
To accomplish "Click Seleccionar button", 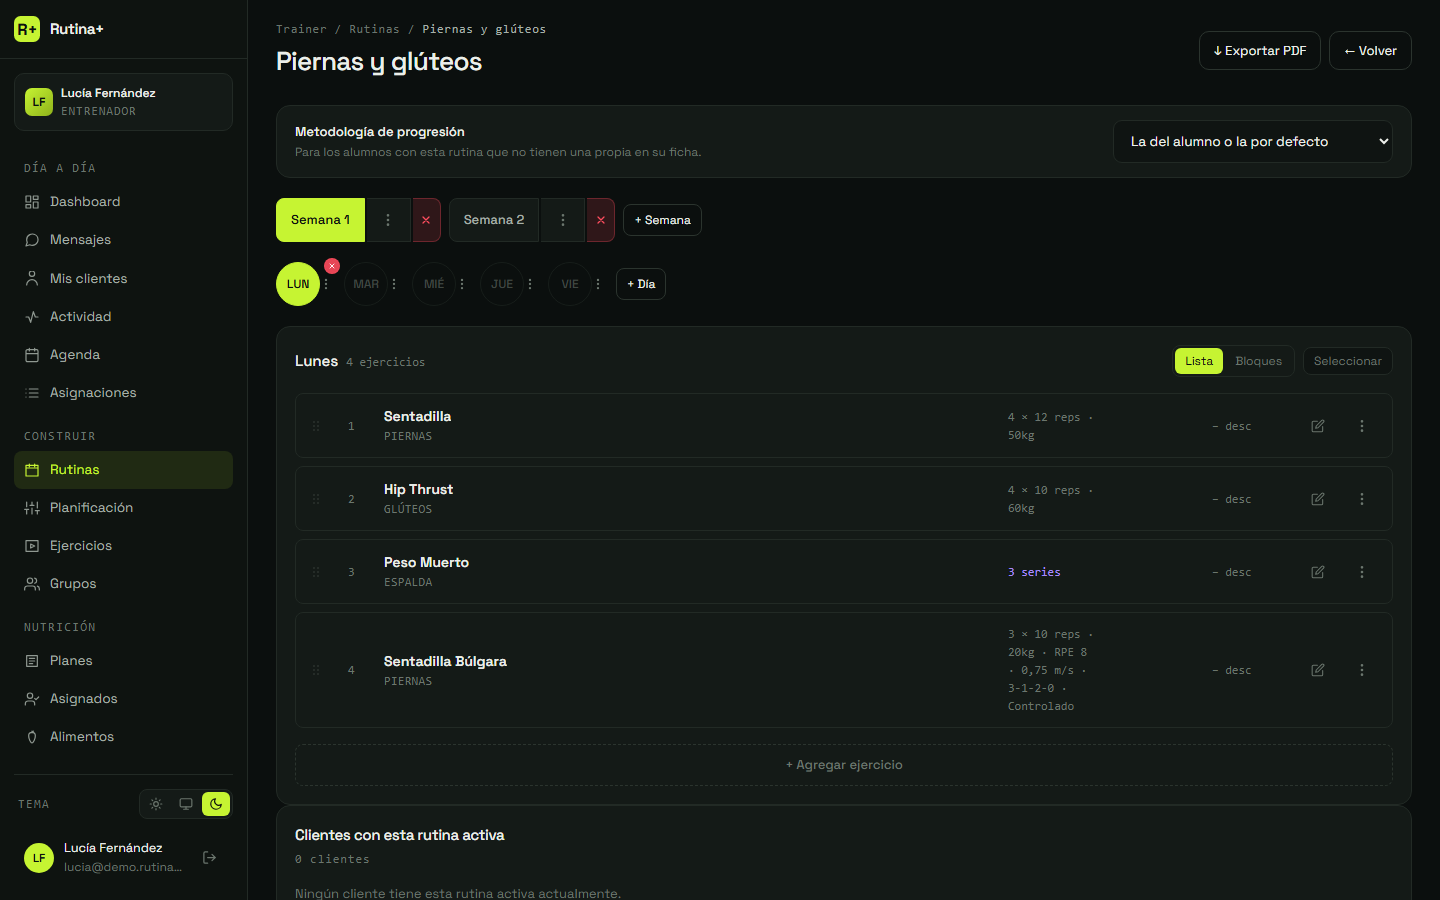I will click(x=1348, y=361).
